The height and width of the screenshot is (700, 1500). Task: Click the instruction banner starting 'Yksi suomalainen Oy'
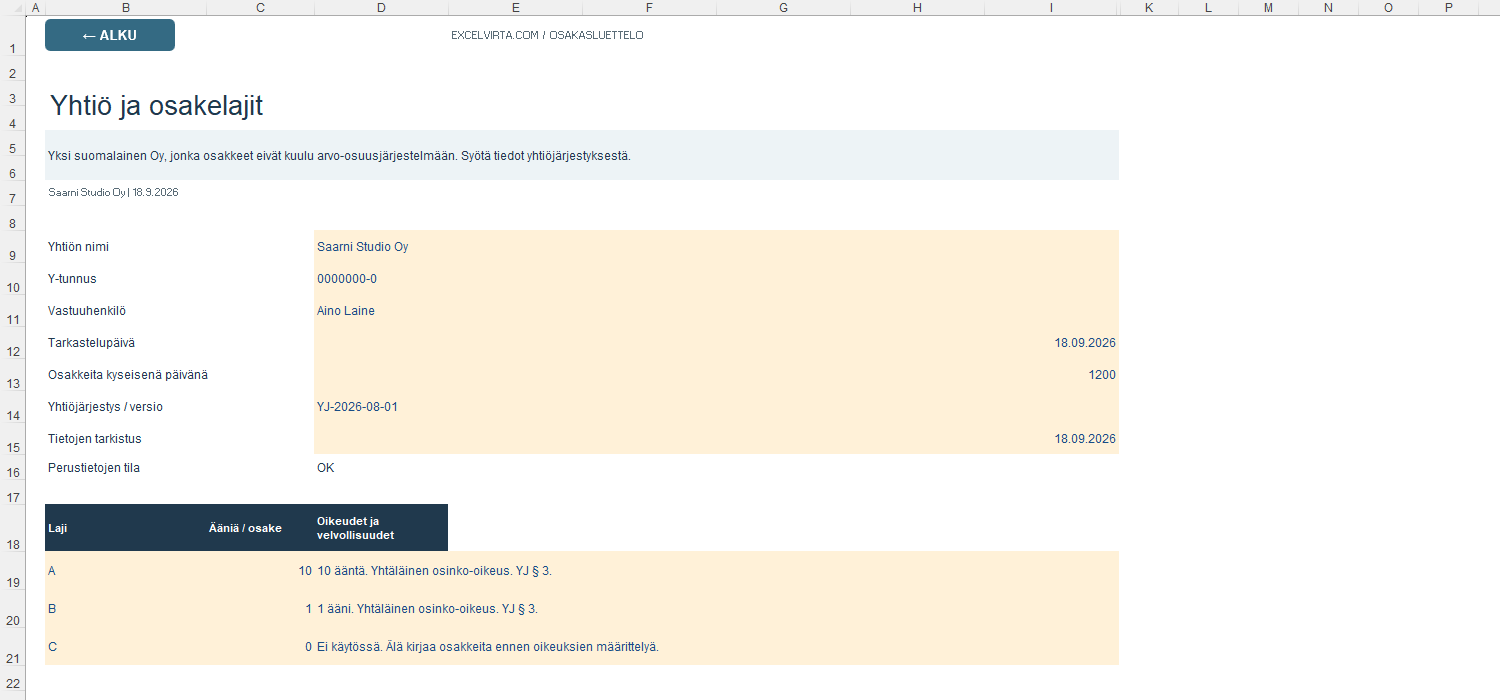(582, 155)
